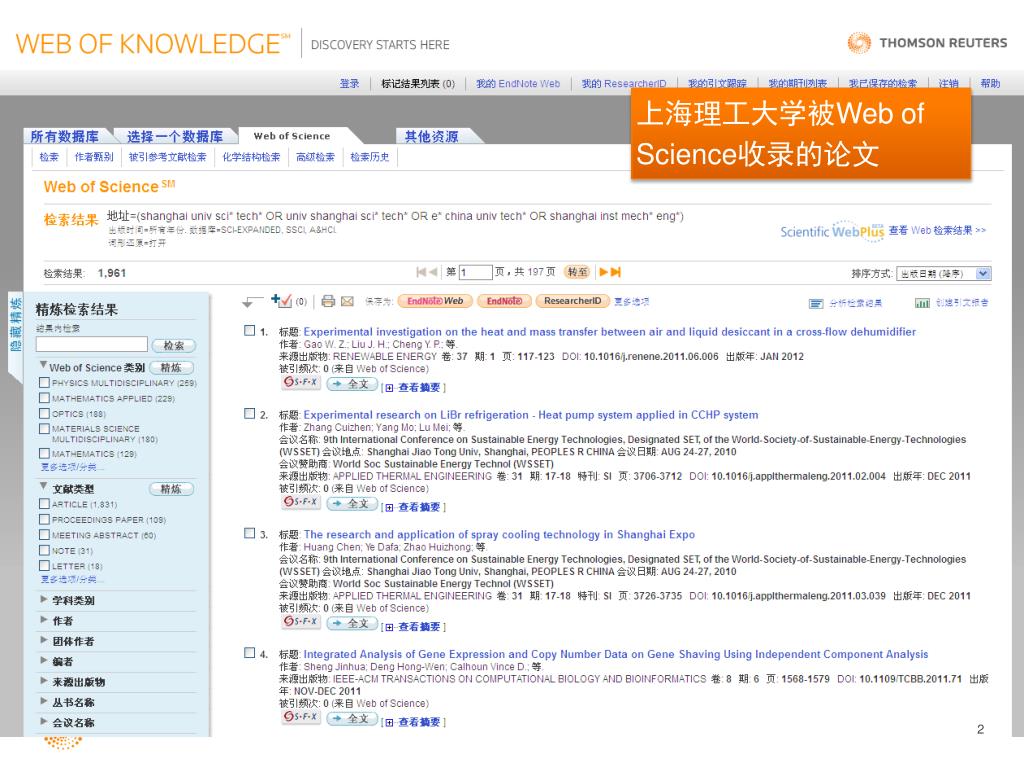Click the select-page arrow icon above checkboxes

coord(251,301)
